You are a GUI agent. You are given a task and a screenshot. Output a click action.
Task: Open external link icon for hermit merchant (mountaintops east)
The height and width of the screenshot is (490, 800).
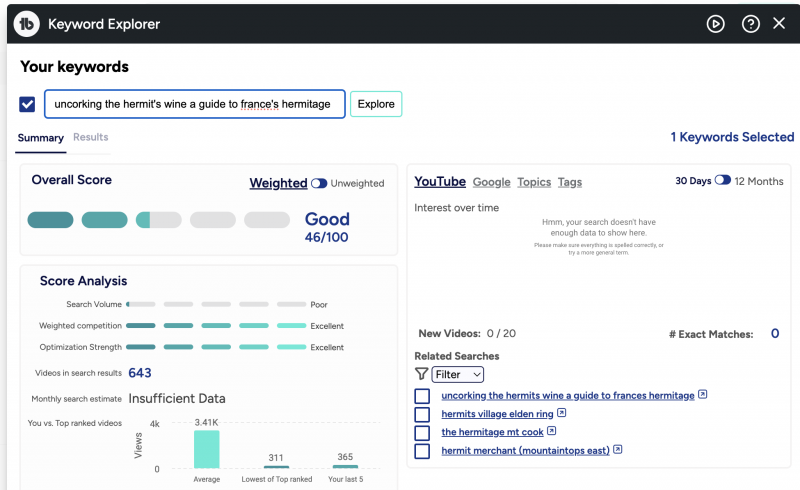618,451
